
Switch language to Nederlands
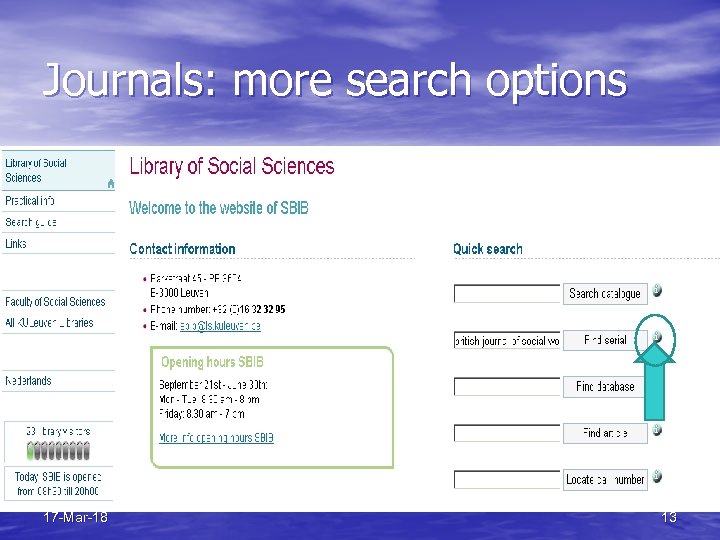click(58, 381)
